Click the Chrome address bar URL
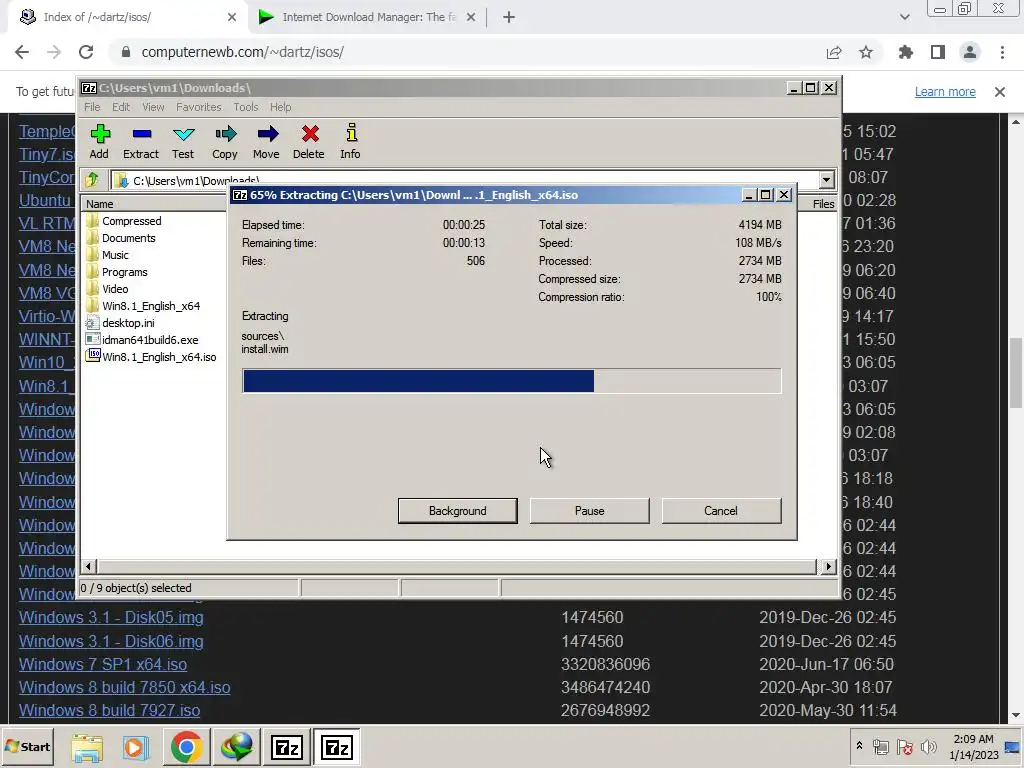This screenshot has height=768, width=1024. click(x=242, y=52)
